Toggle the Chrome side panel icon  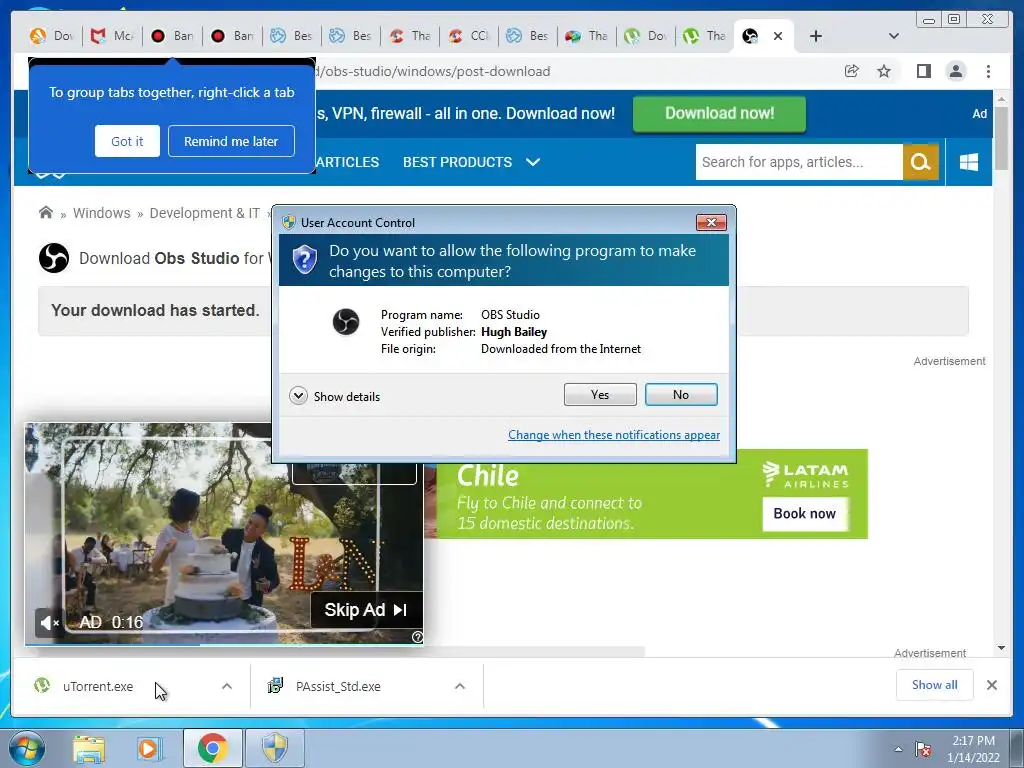tap(923, 71)
